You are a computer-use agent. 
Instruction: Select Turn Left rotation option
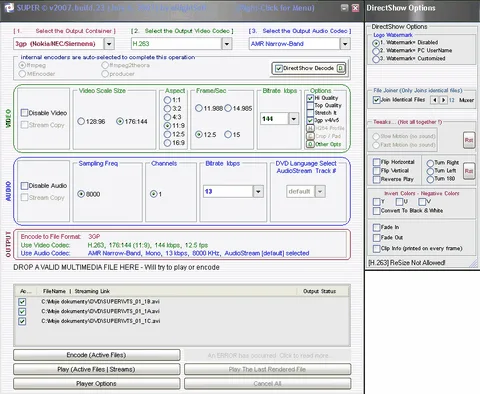coord(430,171)
